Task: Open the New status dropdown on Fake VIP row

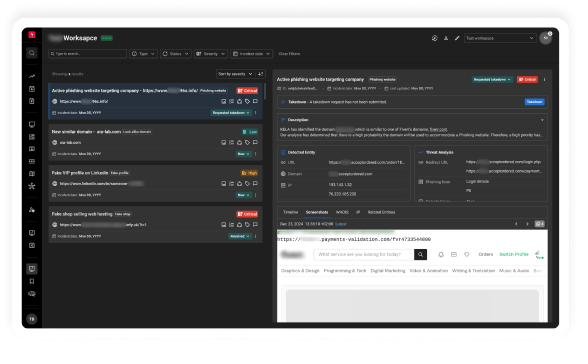Action: (243, 195)
